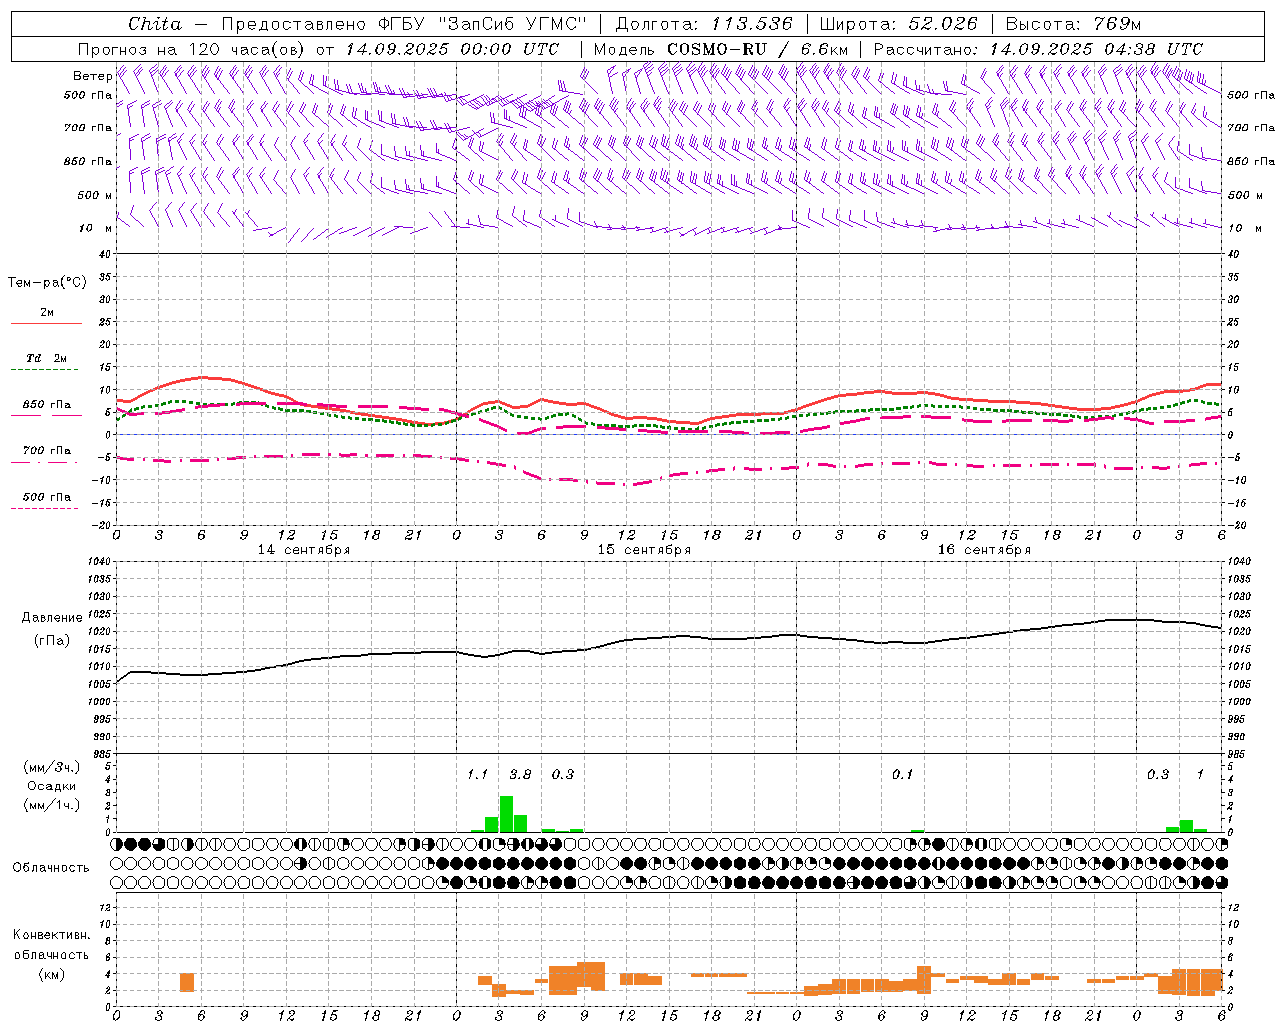Click the "3.8" three-hour precipitation total
The image size is (1280, 1024).
pyautogui.click(x=520, y=775)
